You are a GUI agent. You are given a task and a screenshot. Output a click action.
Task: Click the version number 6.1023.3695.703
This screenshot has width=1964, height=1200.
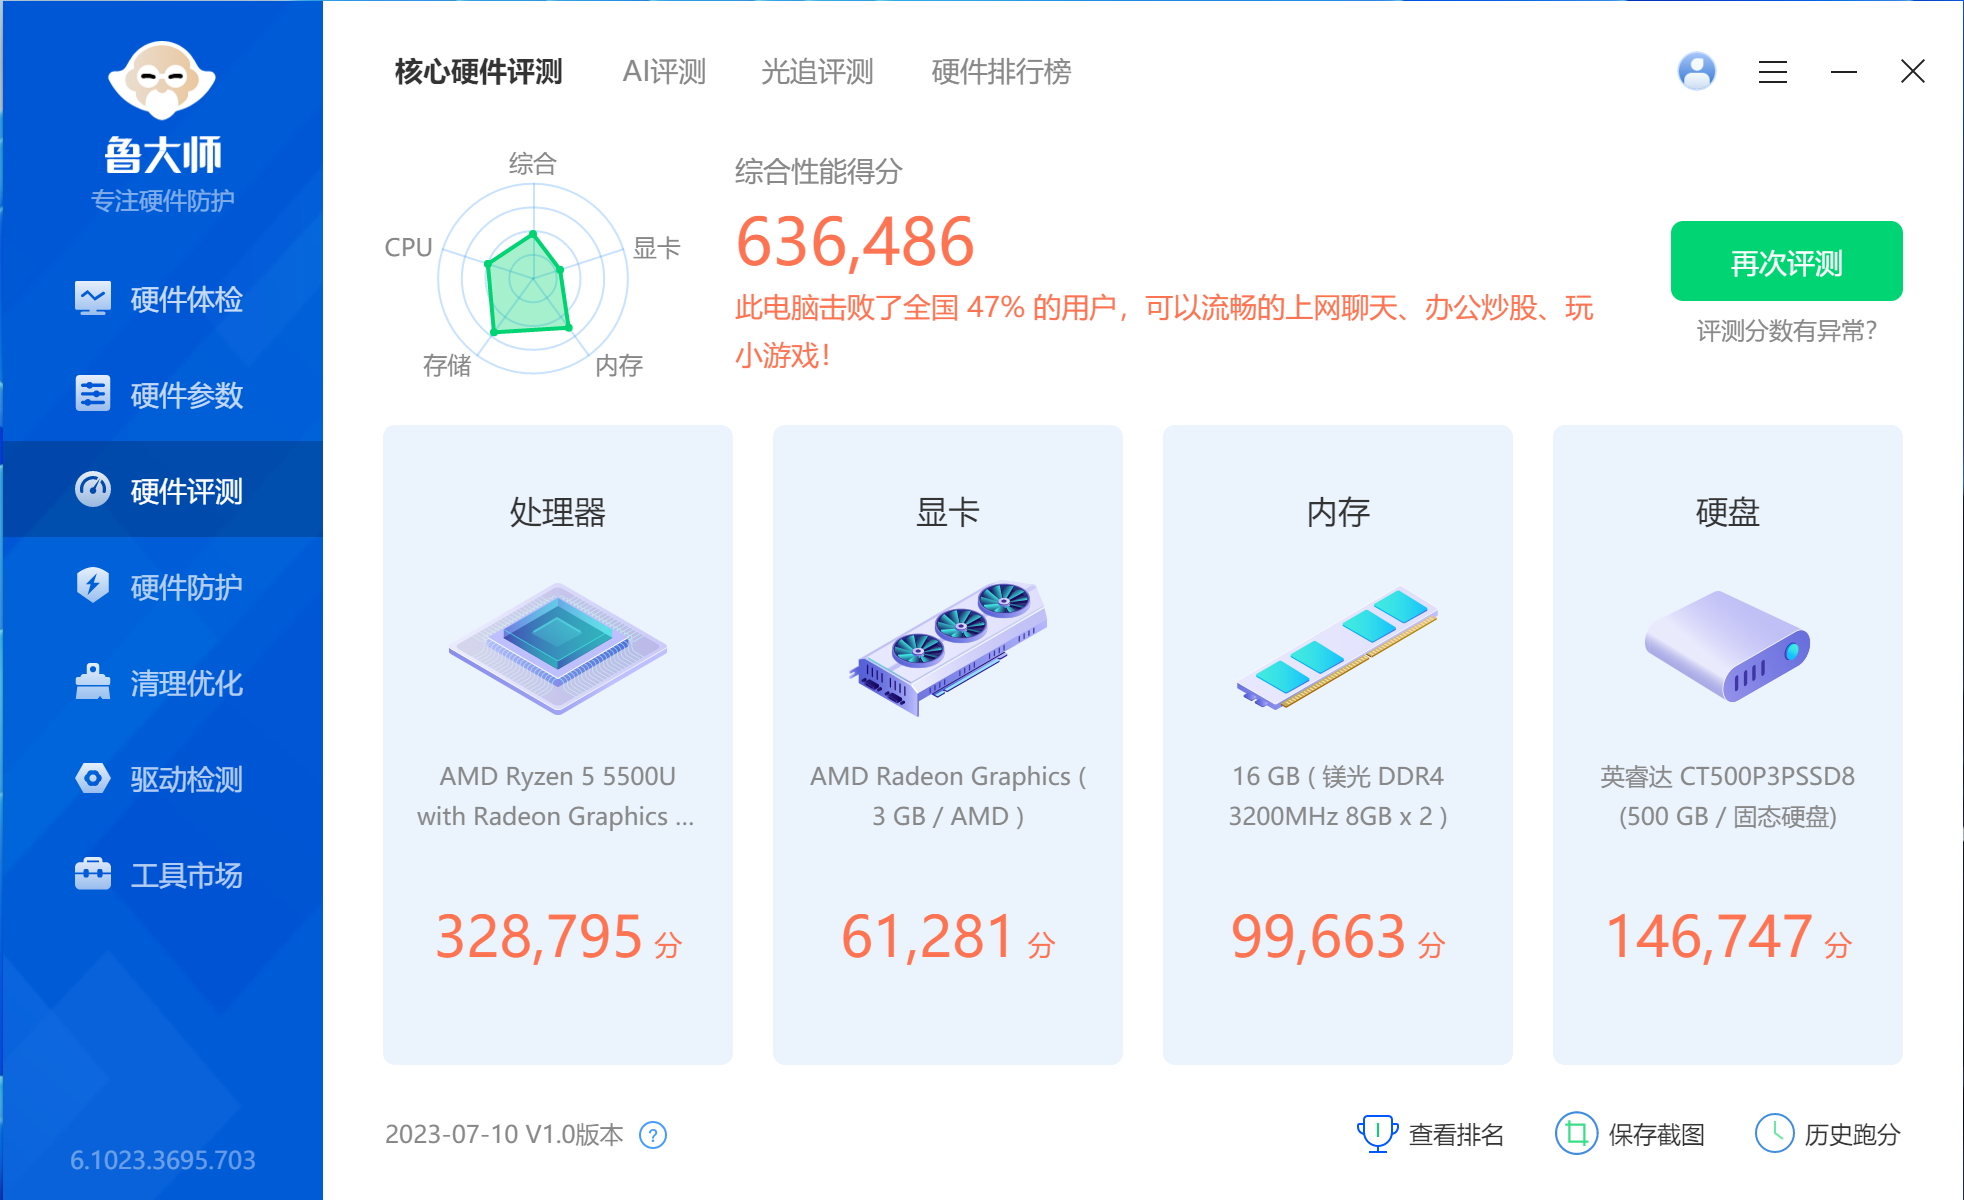point(162,1160)
